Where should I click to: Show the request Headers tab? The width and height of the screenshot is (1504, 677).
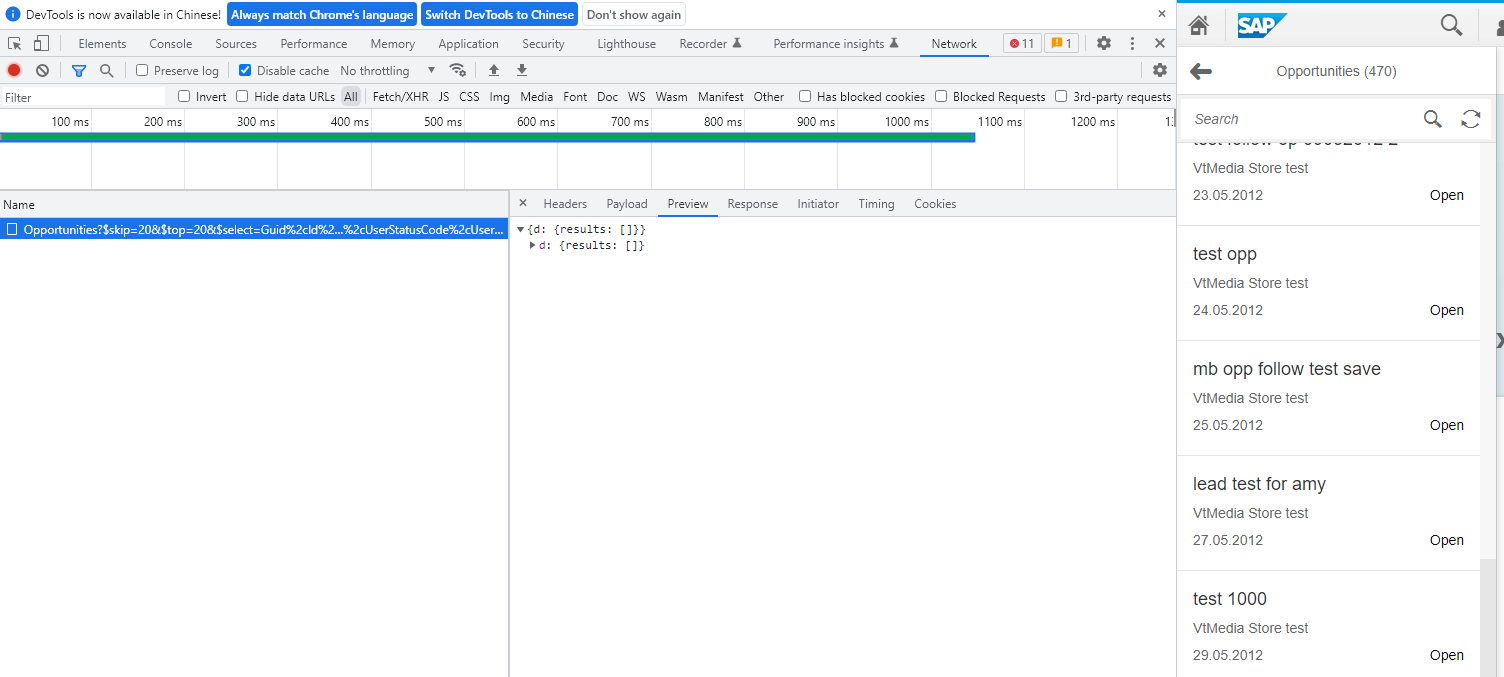click(565, 203)
